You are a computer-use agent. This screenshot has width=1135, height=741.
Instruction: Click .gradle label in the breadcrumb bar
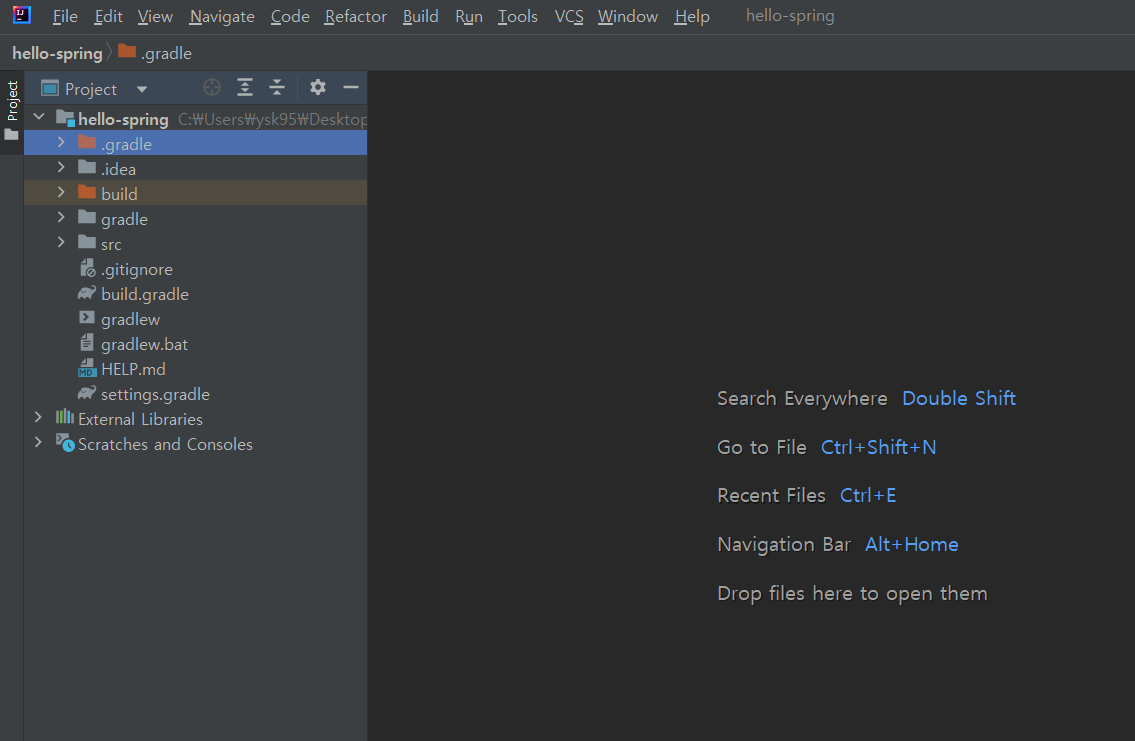pos(166,54)
